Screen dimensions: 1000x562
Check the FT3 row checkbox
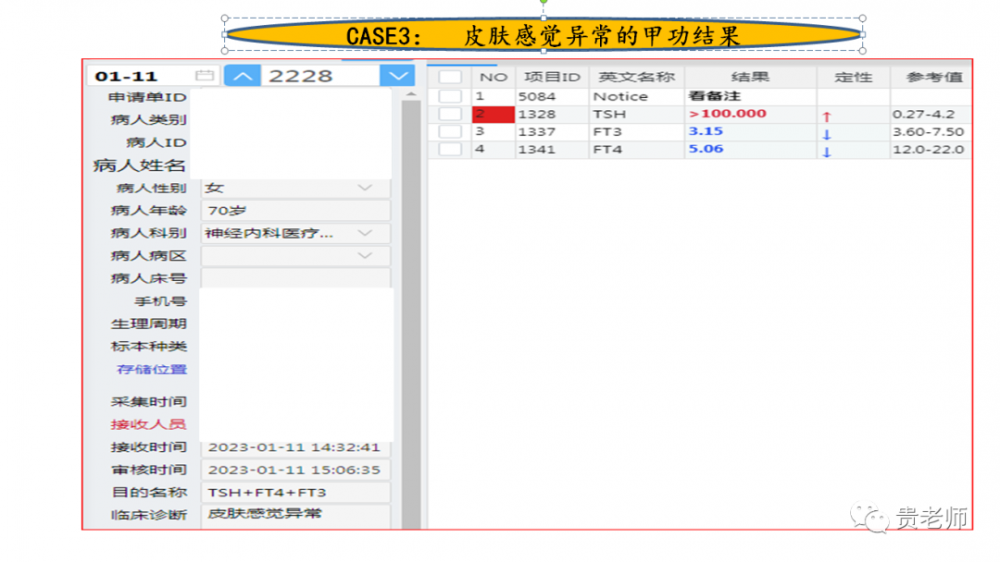pos(450,131)
